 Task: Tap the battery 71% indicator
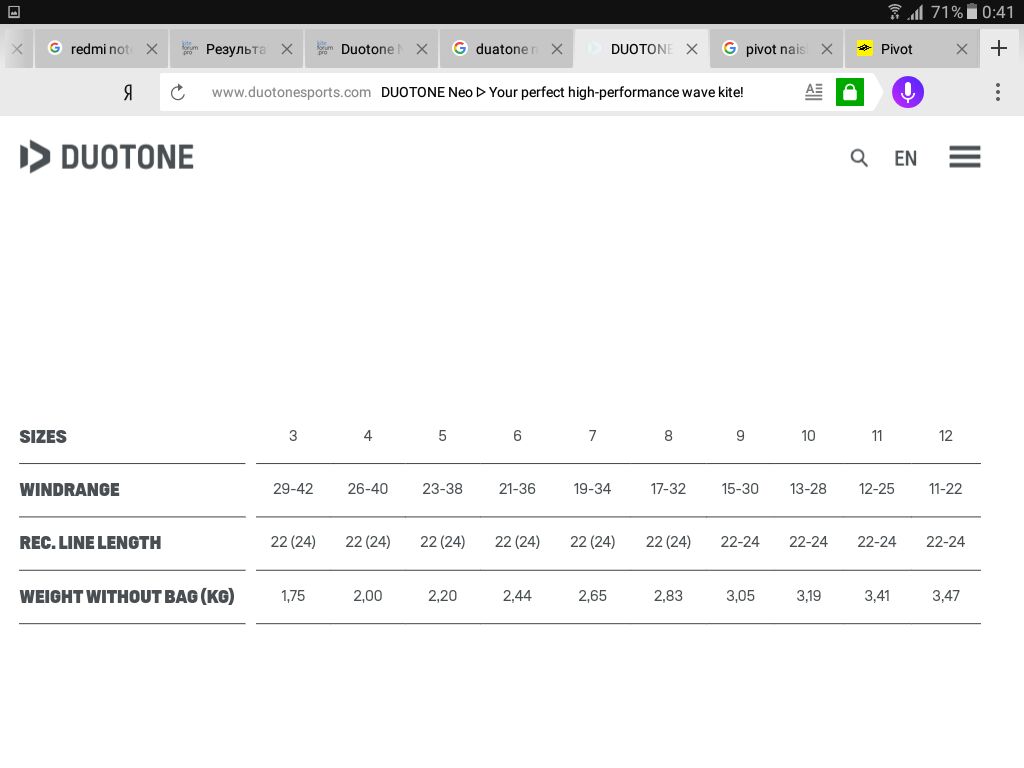pyautogui.click(x=955, y=12)
